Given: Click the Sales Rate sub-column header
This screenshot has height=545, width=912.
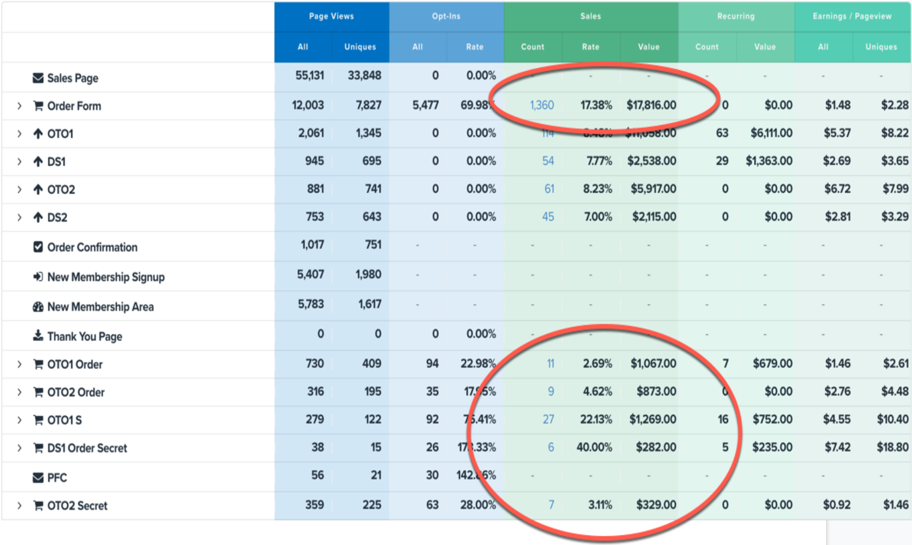Looking at the screenshot, I should point(590,47).
